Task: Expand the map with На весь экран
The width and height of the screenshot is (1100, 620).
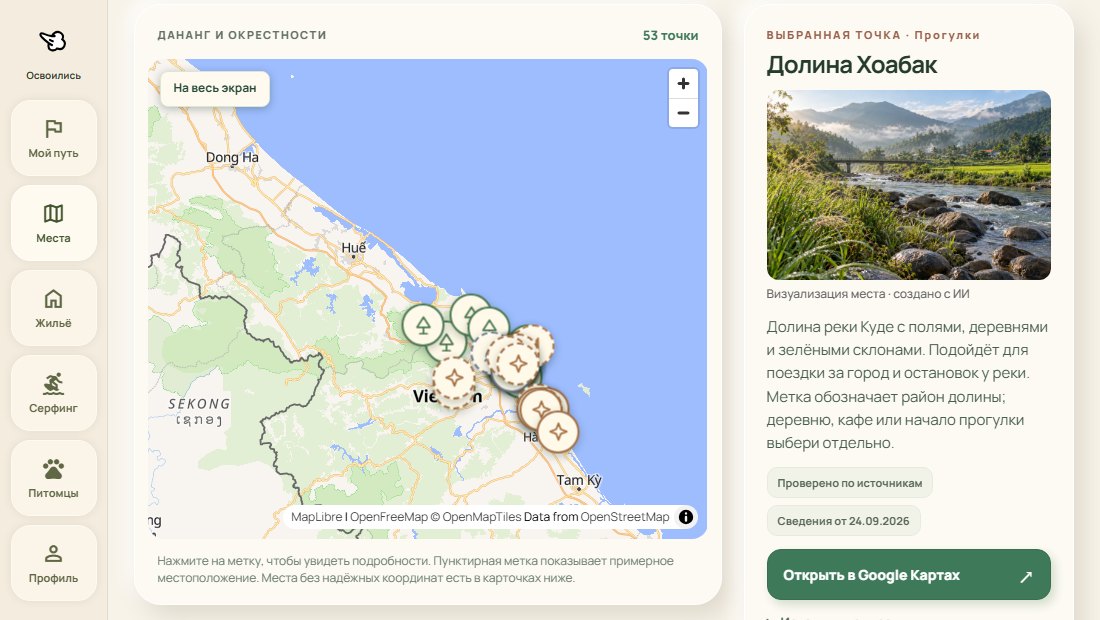Action: click(215, 88)
